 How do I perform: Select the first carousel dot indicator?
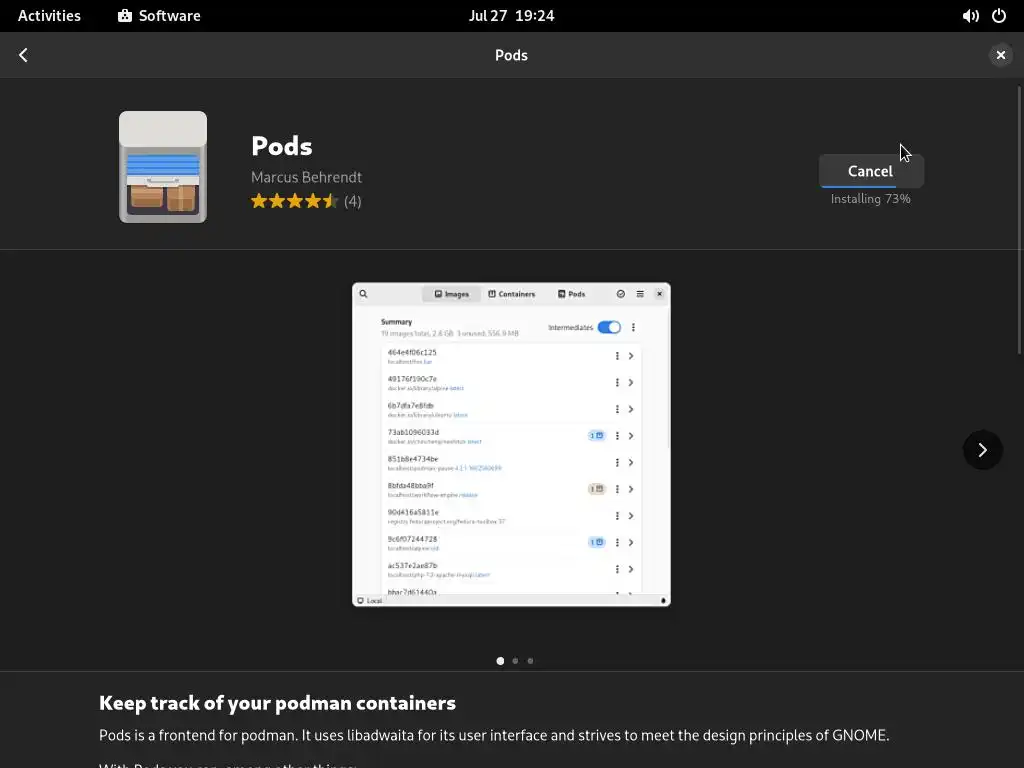[500, 661]
